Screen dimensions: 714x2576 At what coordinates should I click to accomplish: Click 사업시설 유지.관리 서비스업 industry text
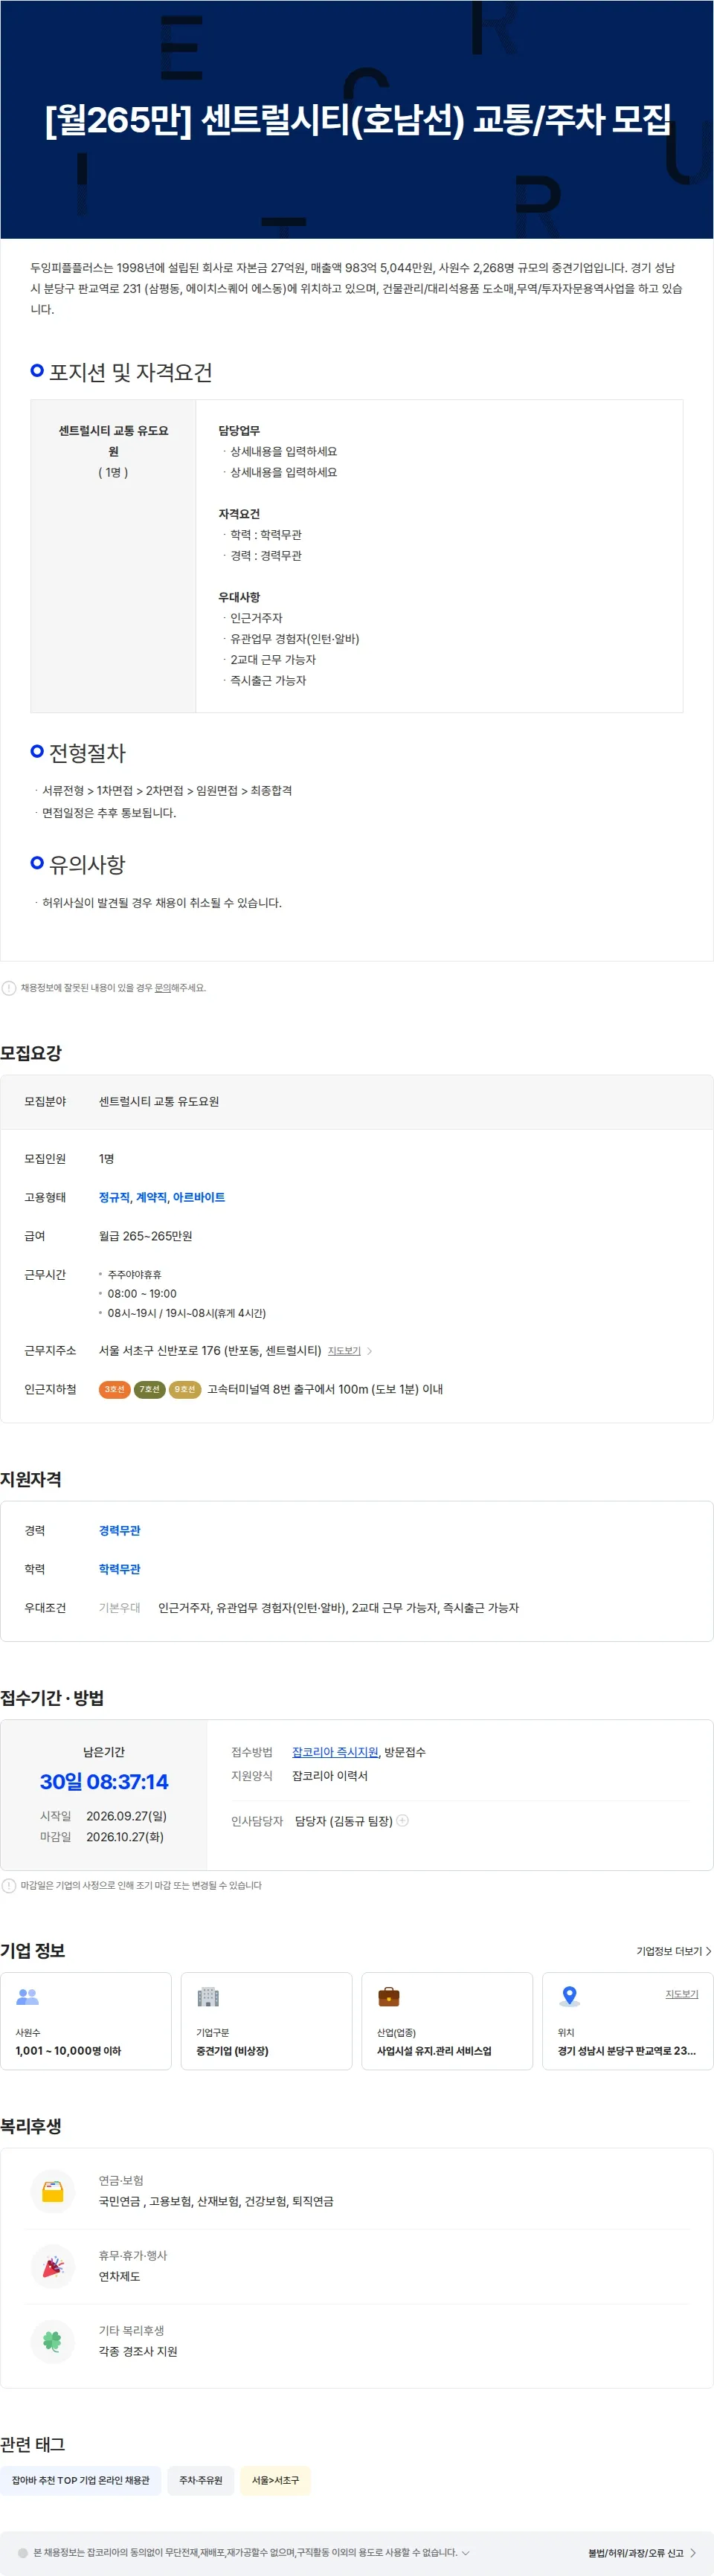(434, 2051)
